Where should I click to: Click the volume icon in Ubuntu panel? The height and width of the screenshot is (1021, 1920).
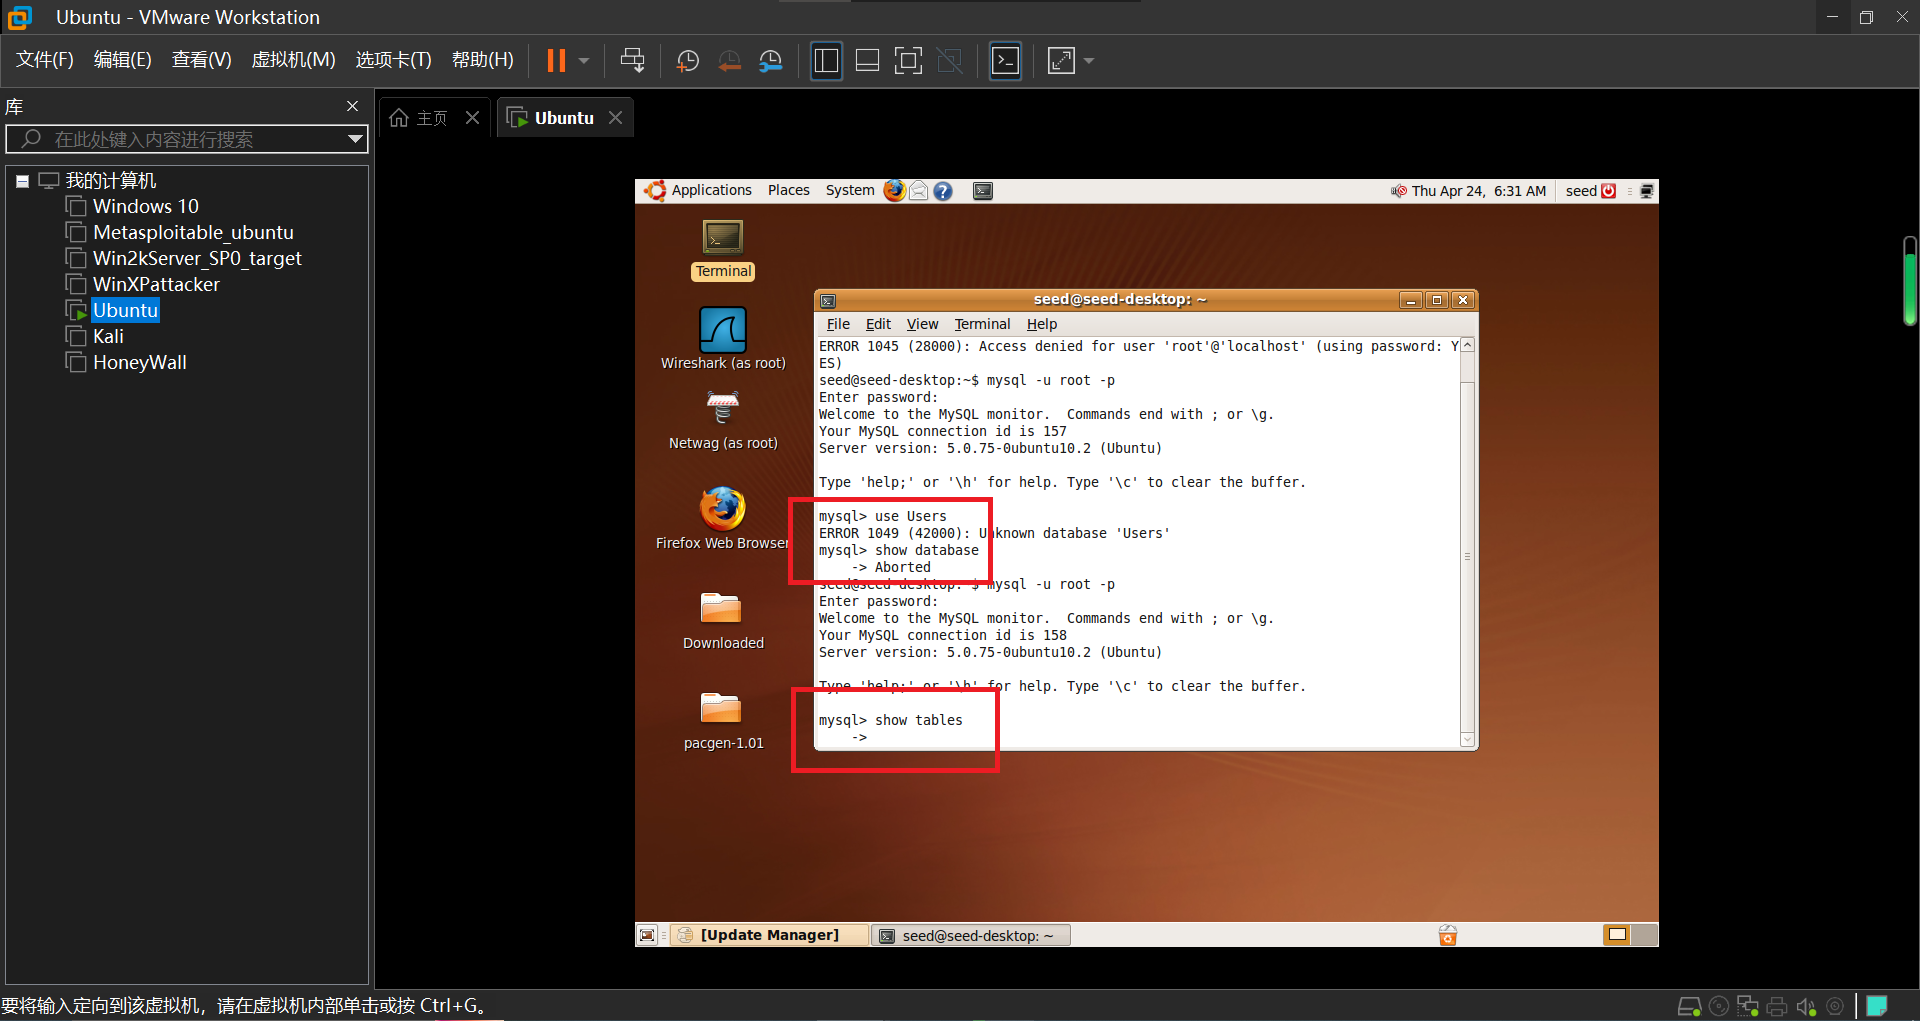click(x=1398, y=191)
